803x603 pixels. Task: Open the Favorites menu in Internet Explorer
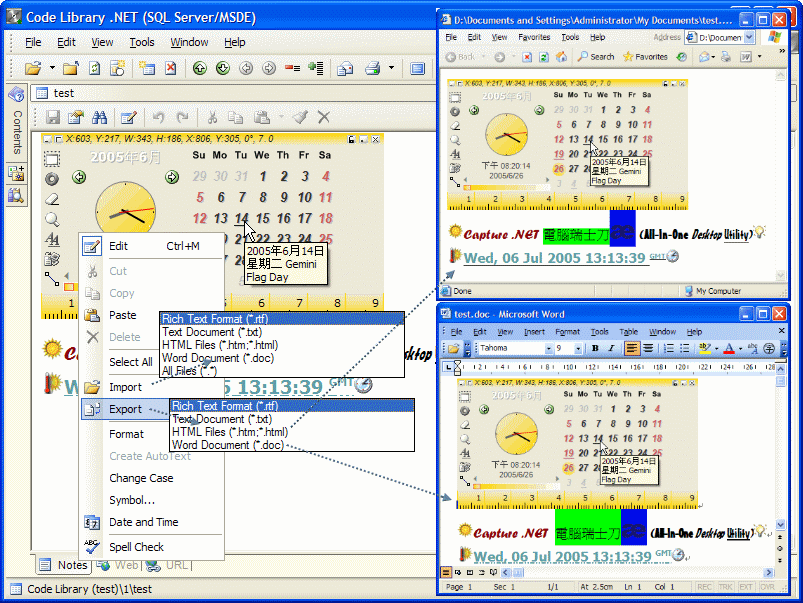coord(534,37)
